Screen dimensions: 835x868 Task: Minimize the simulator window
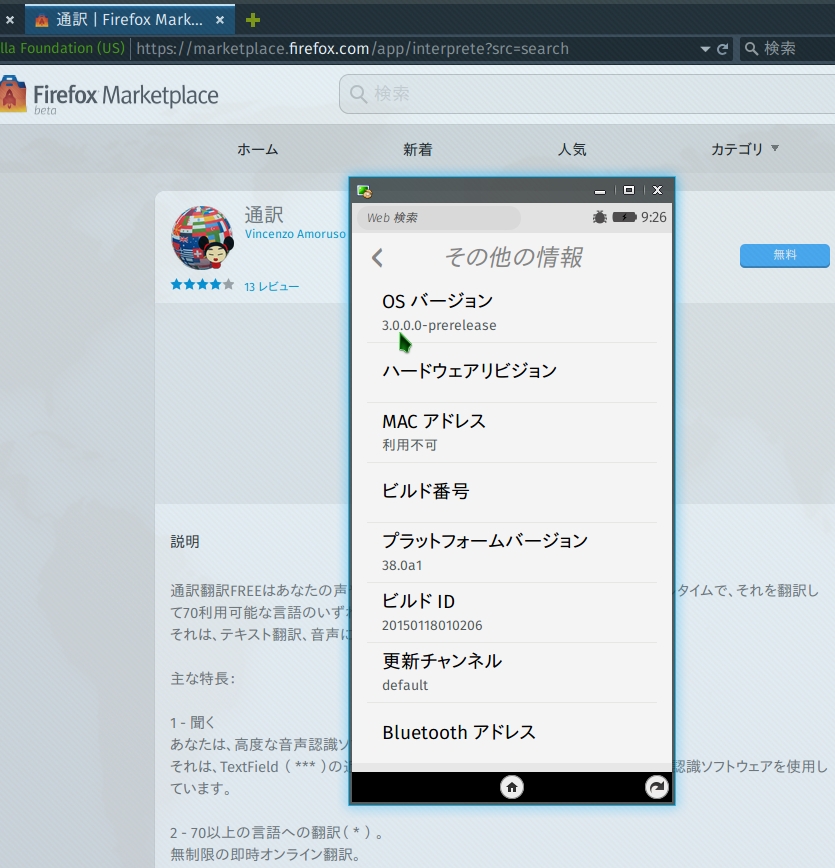pyautogui.click(x=600, y=191)
